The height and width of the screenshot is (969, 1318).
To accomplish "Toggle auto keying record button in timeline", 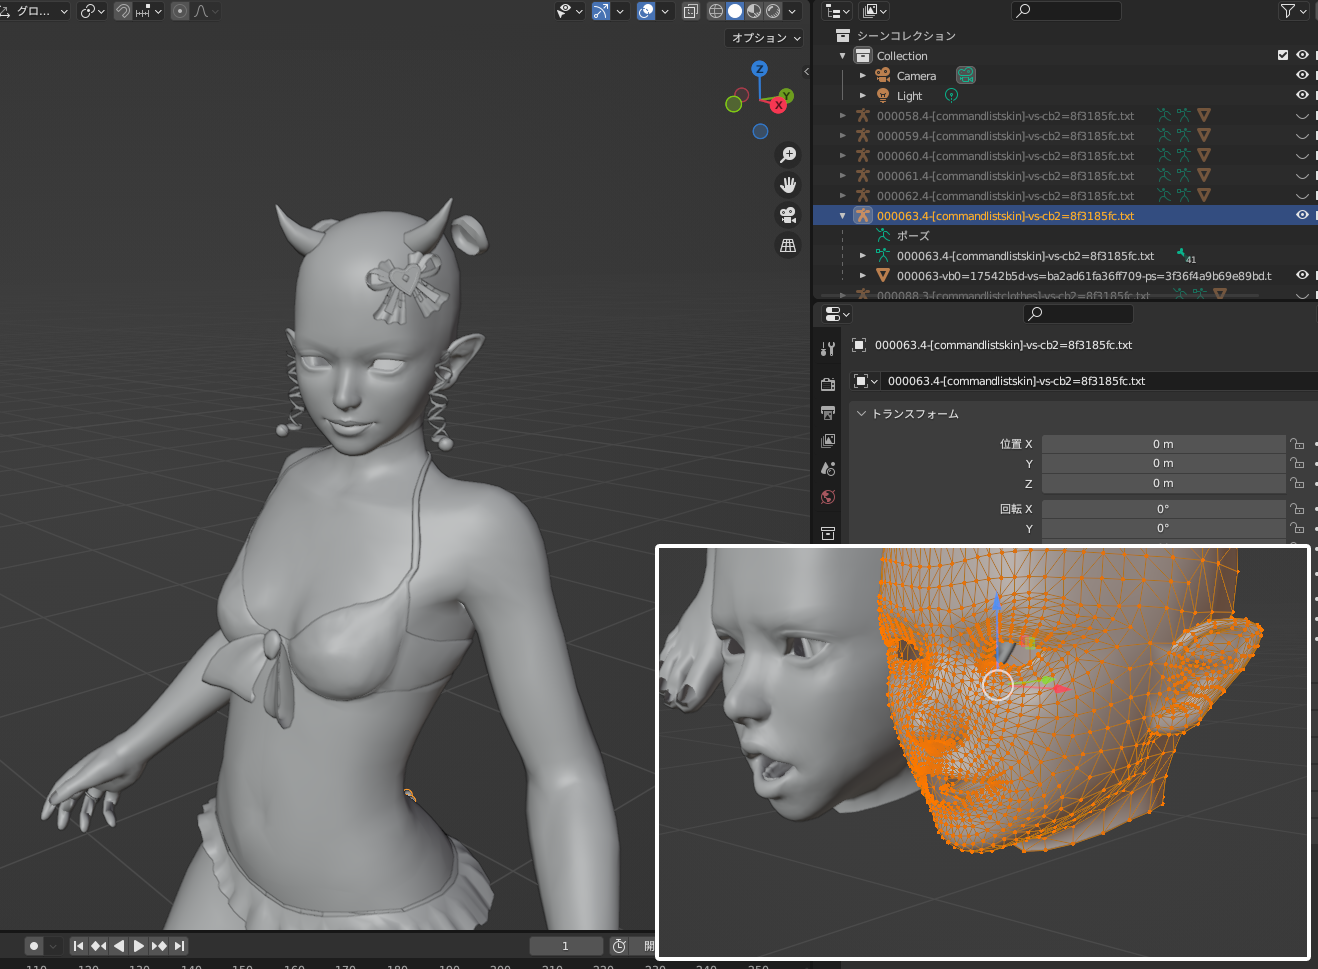I will 34,946.
